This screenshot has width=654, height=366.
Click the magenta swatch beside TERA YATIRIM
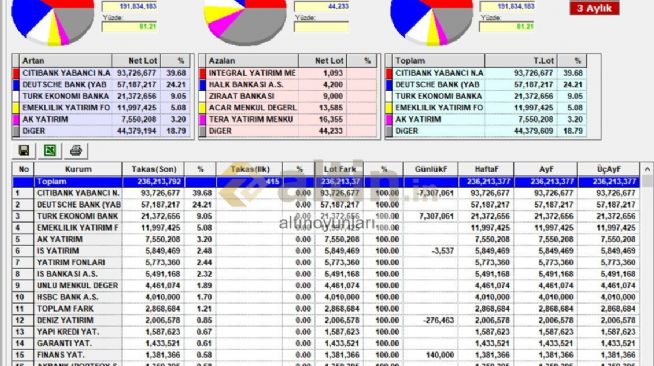click(202, 120)
